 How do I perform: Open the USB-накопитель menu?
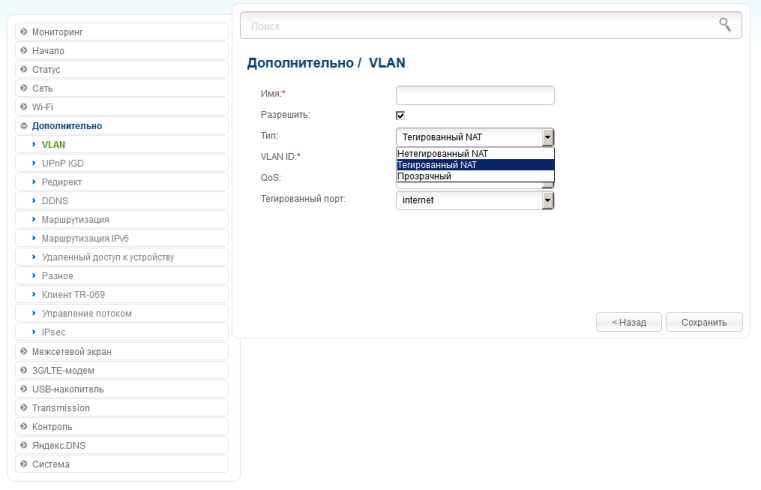tap(122, 389)
